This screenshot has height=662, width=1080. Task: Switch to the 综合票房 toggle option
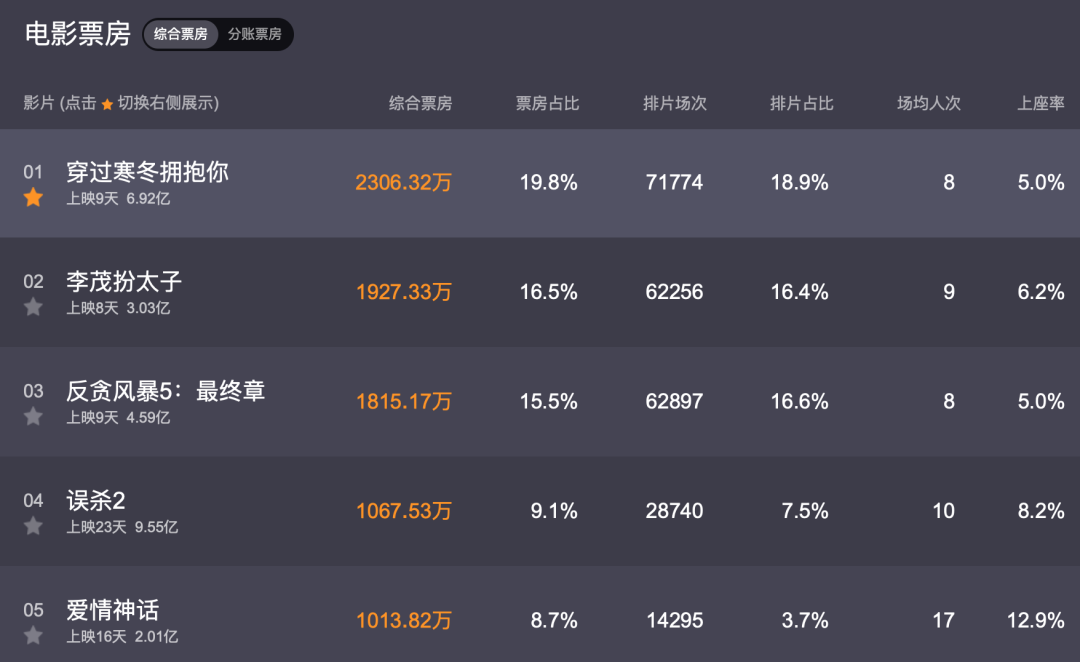180,34
